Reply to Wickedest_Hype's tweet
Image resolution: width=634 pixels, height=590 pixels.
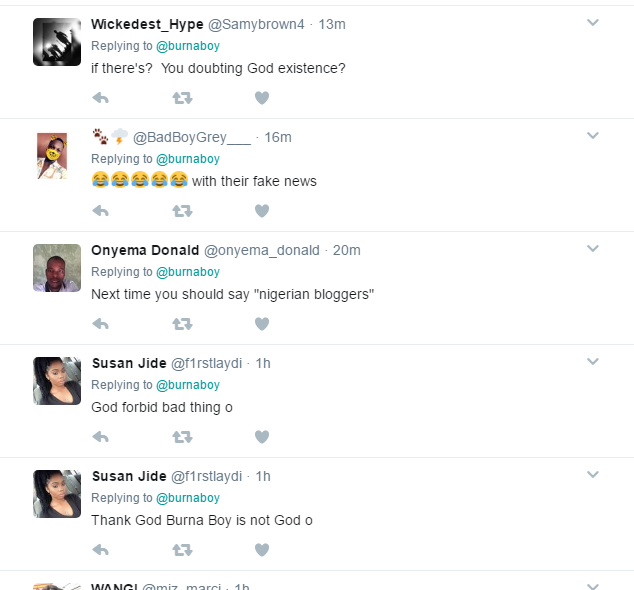pyautogui.click(x=100, y=98)
